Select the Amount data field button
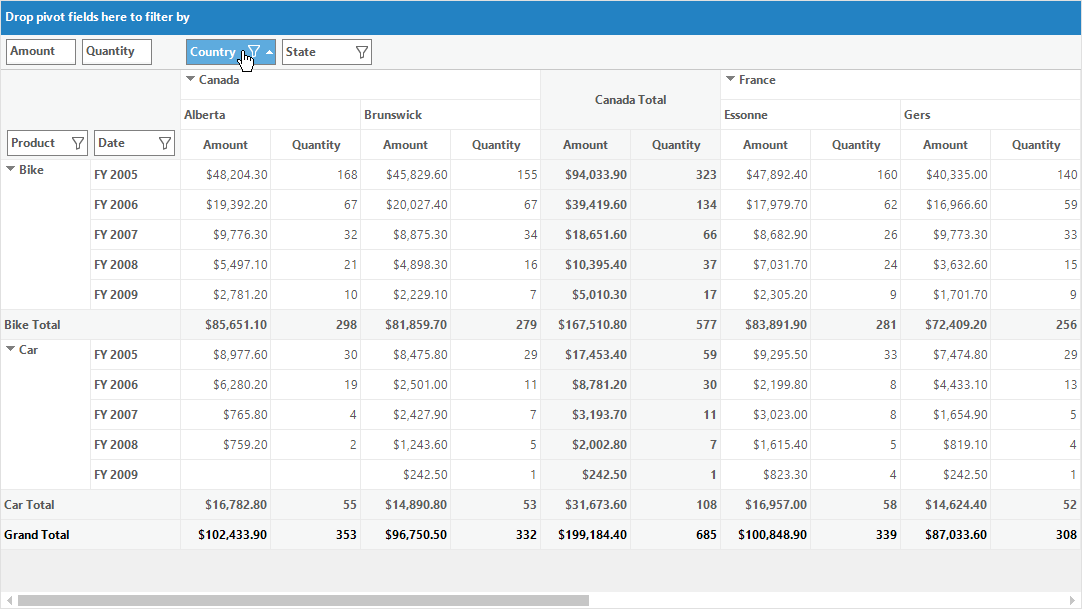 tap(41, 52)
